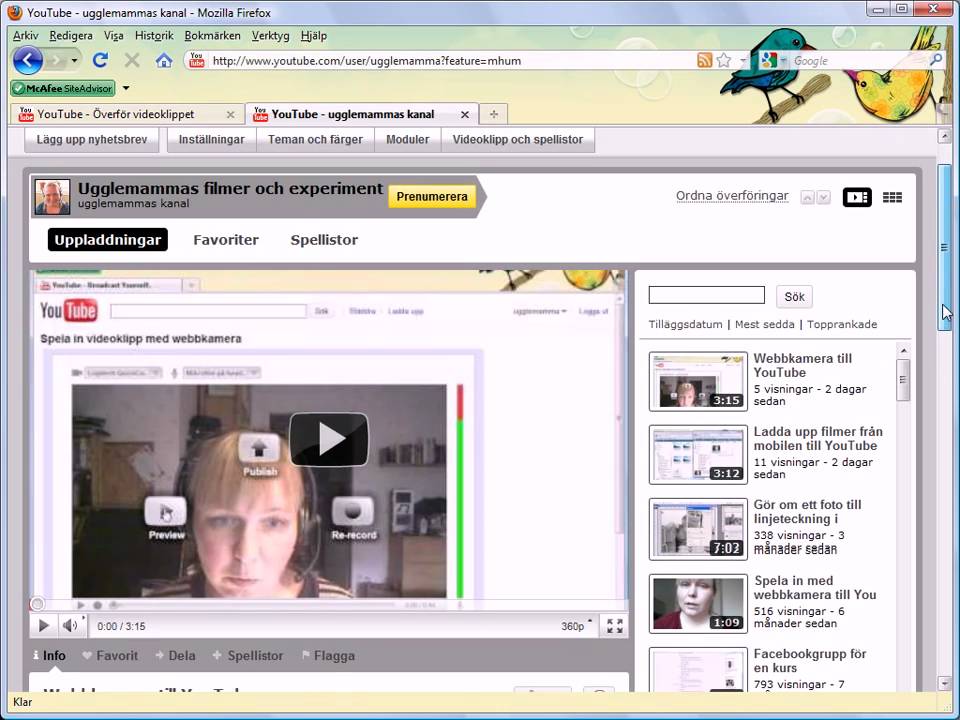The image size is (960, 720).
Task: Click the search magnifier icon in Google box
Action: pos(936,60)
